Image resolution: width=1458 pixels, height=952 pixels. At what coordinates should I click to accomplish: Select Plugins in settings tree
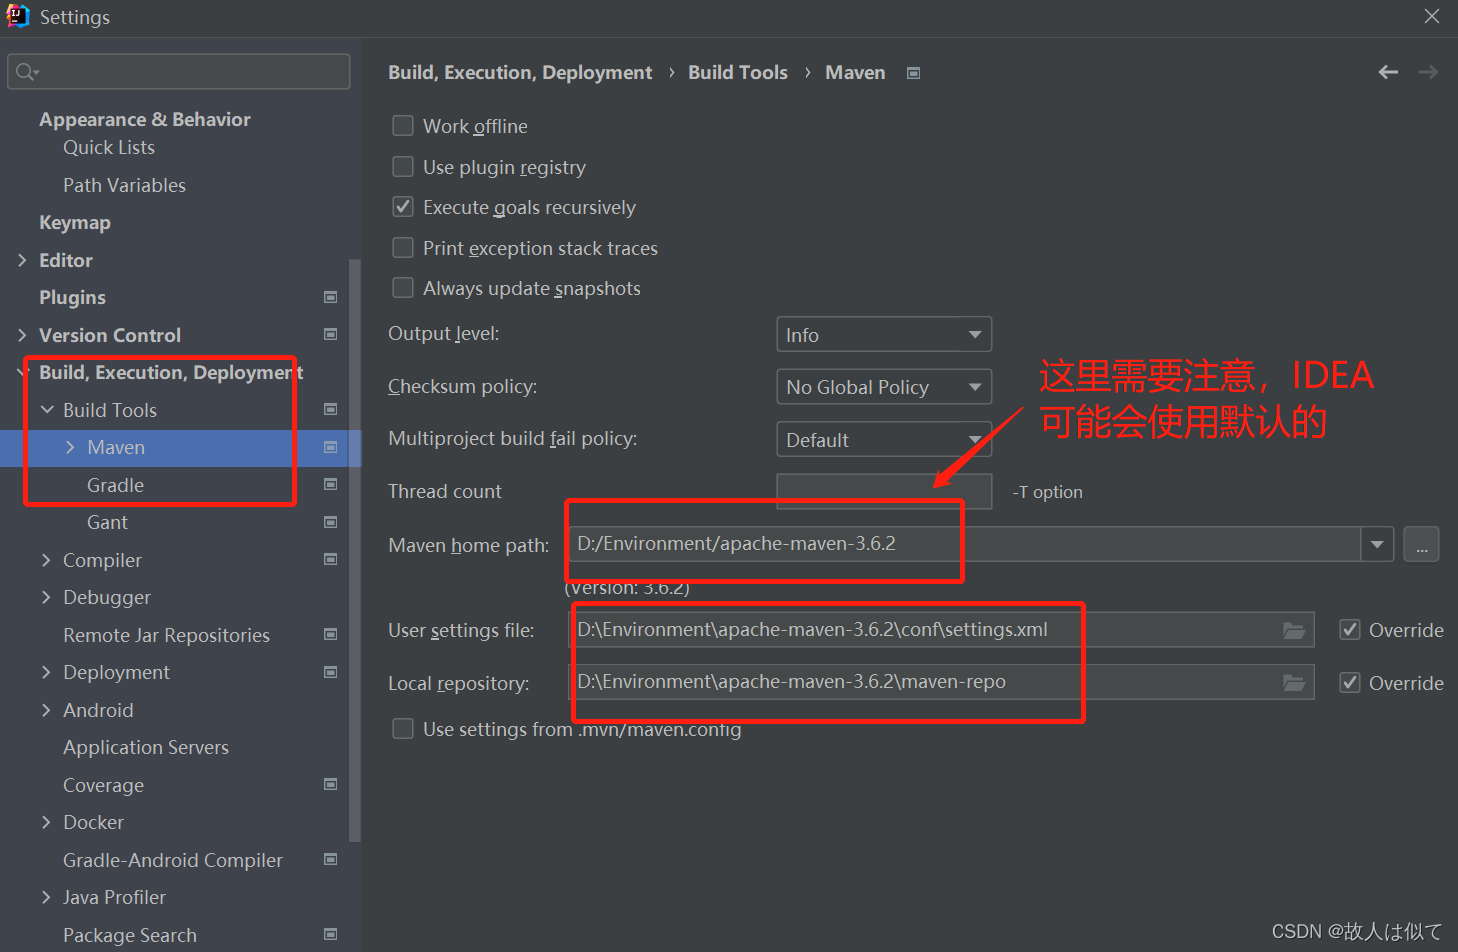coord(72,297)
